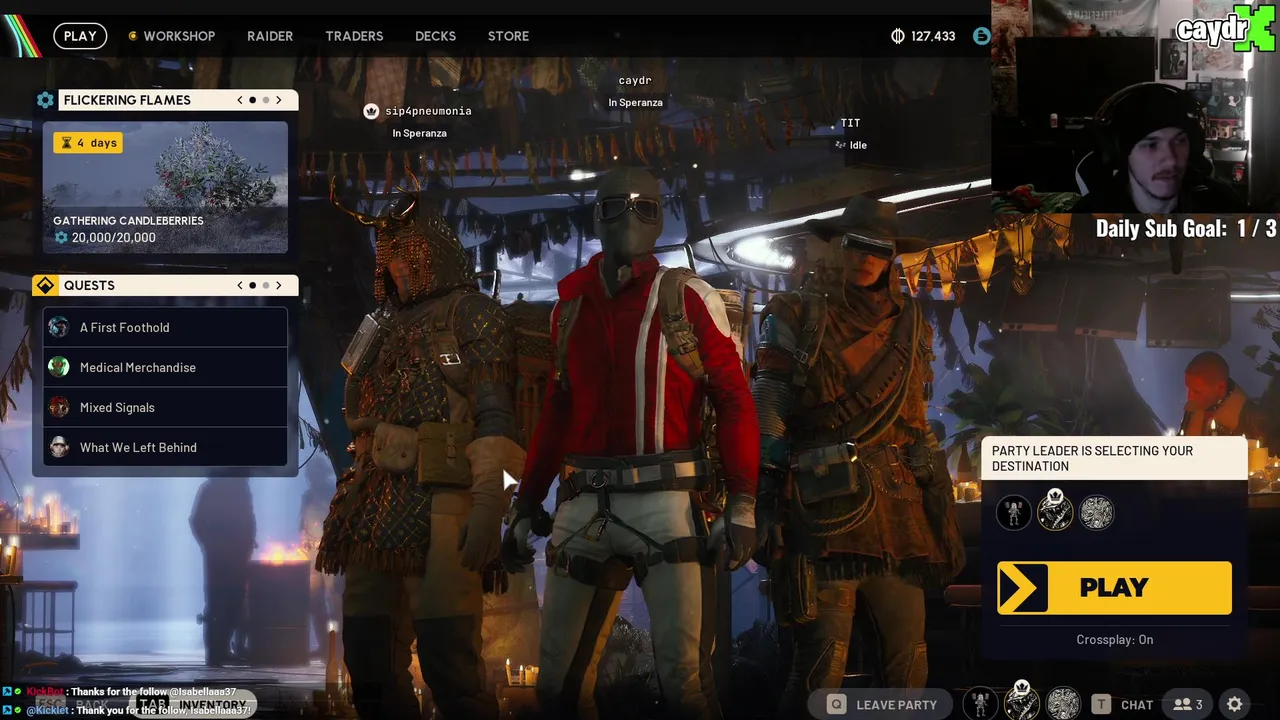Click the idle status icon under TIT

coord(841,145)
